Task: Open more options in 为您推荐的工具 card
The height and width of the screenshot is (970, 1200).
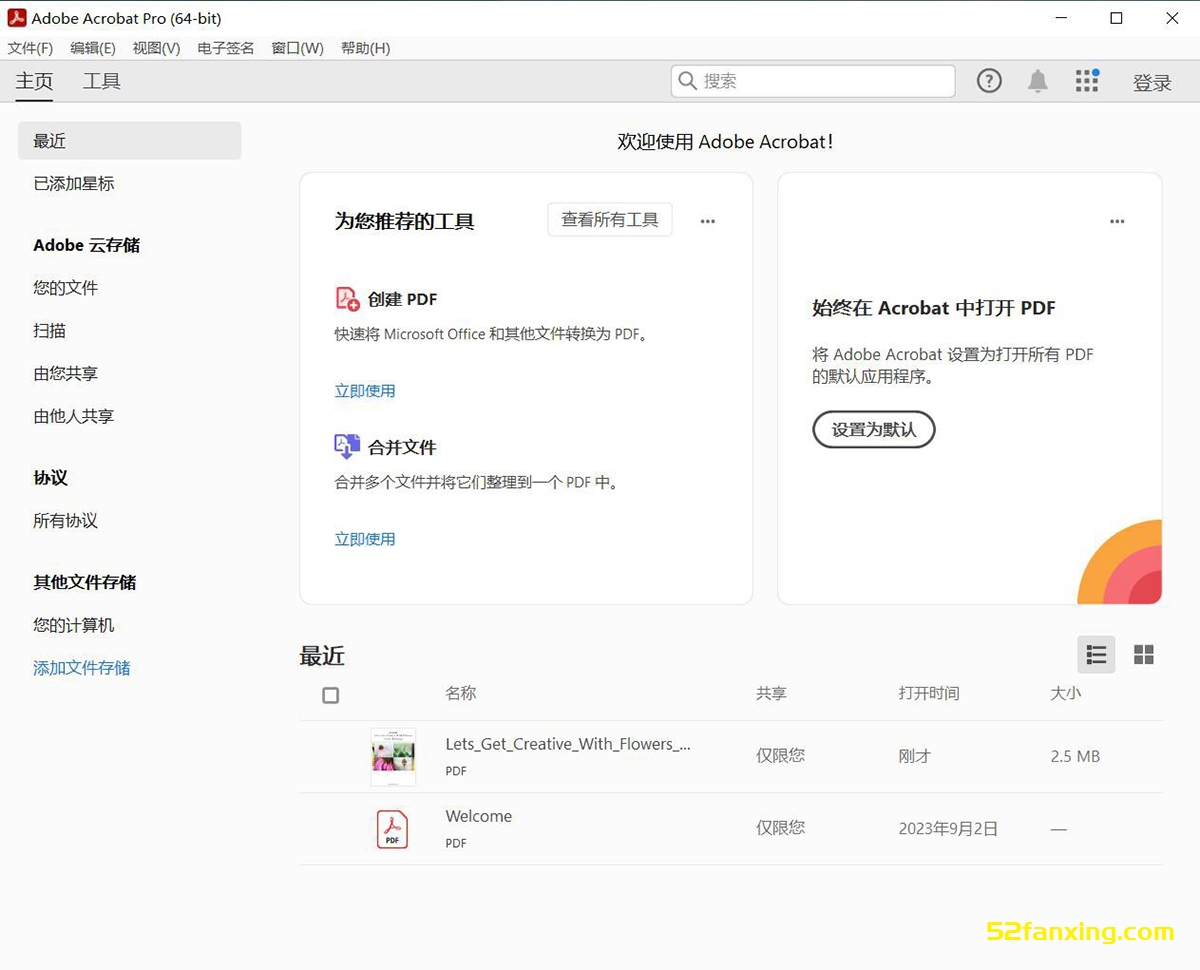Action: point(708,222)
